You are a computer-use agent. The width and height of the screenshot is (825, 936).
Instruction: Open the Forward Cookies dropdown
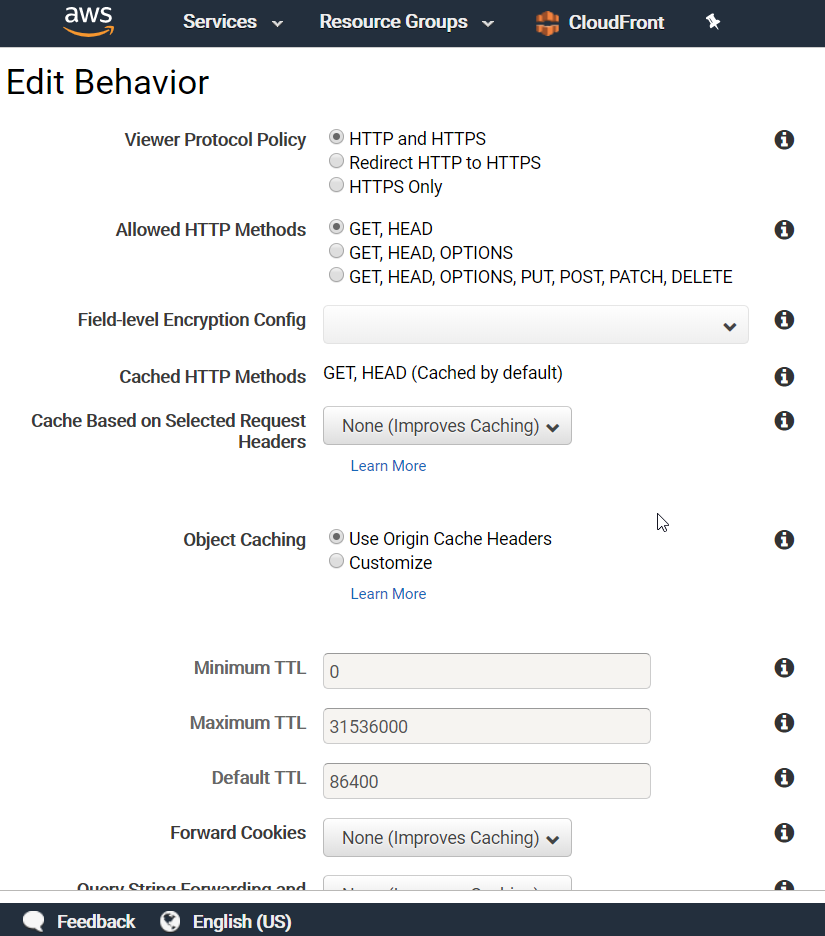[x=447, y=838]
